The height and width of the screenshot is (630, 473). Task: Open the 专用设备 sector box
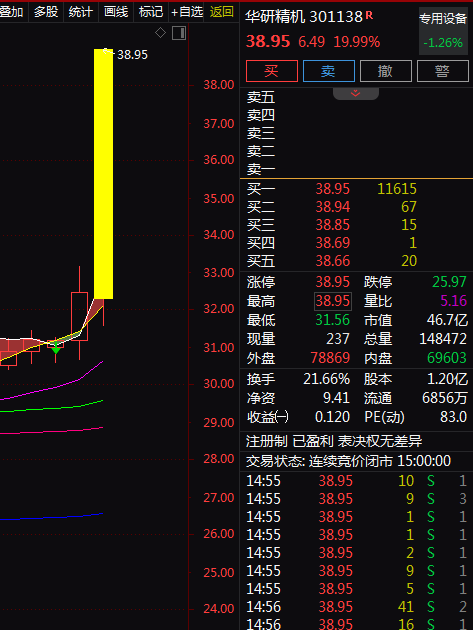[x=443, y=31]
